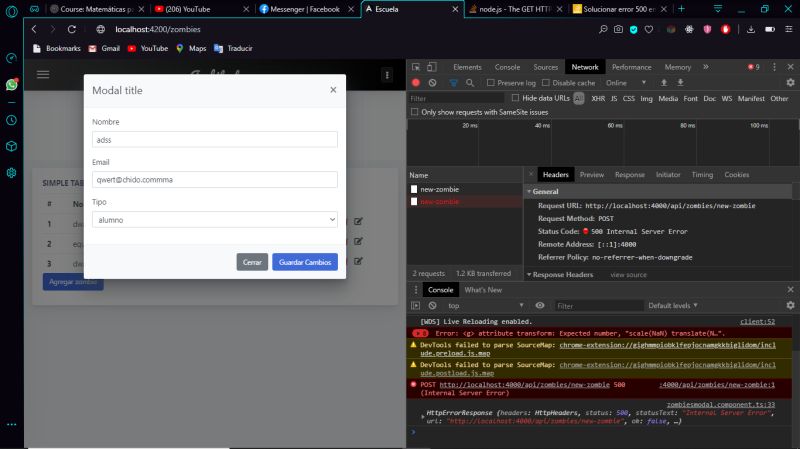Screen dimensions: 800x449
Task: Click Nombre input field
Action: pos(215,139)
